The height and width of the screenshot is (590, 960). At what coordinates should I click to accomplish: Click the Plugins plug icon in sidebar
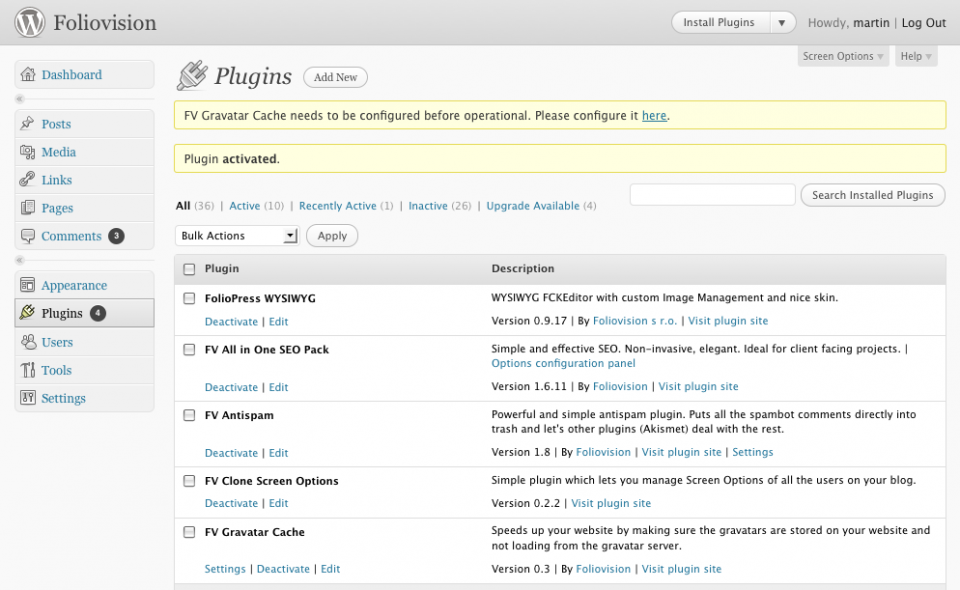[27, 313]
